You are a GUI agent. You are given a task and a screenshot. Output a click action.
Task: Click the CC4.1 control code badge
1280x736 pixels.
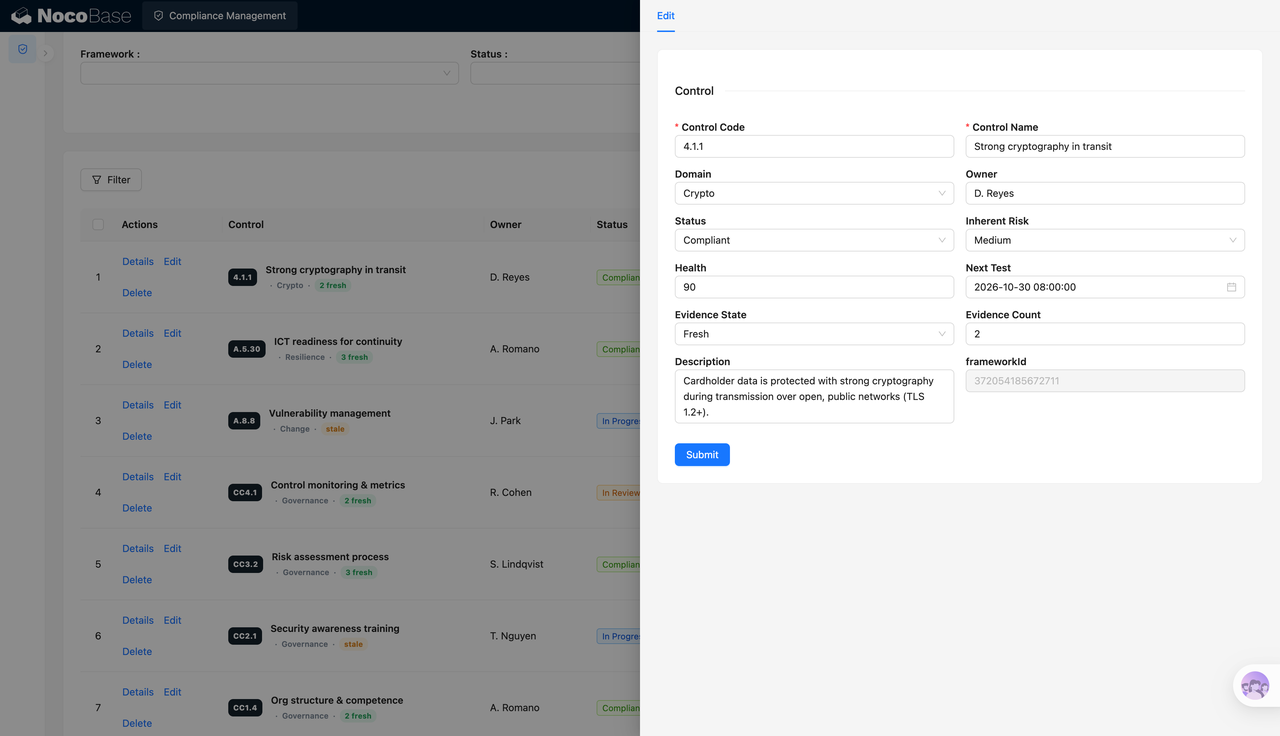tap(245, 493)
